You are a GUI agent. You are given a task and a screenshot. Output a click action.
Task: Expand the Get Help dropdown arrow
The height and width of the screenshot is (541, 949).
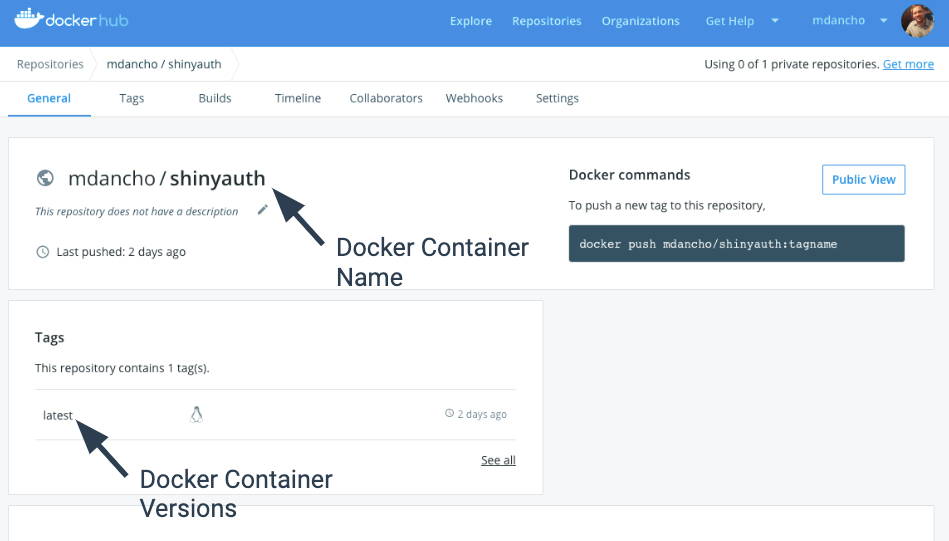pos(775,21)
